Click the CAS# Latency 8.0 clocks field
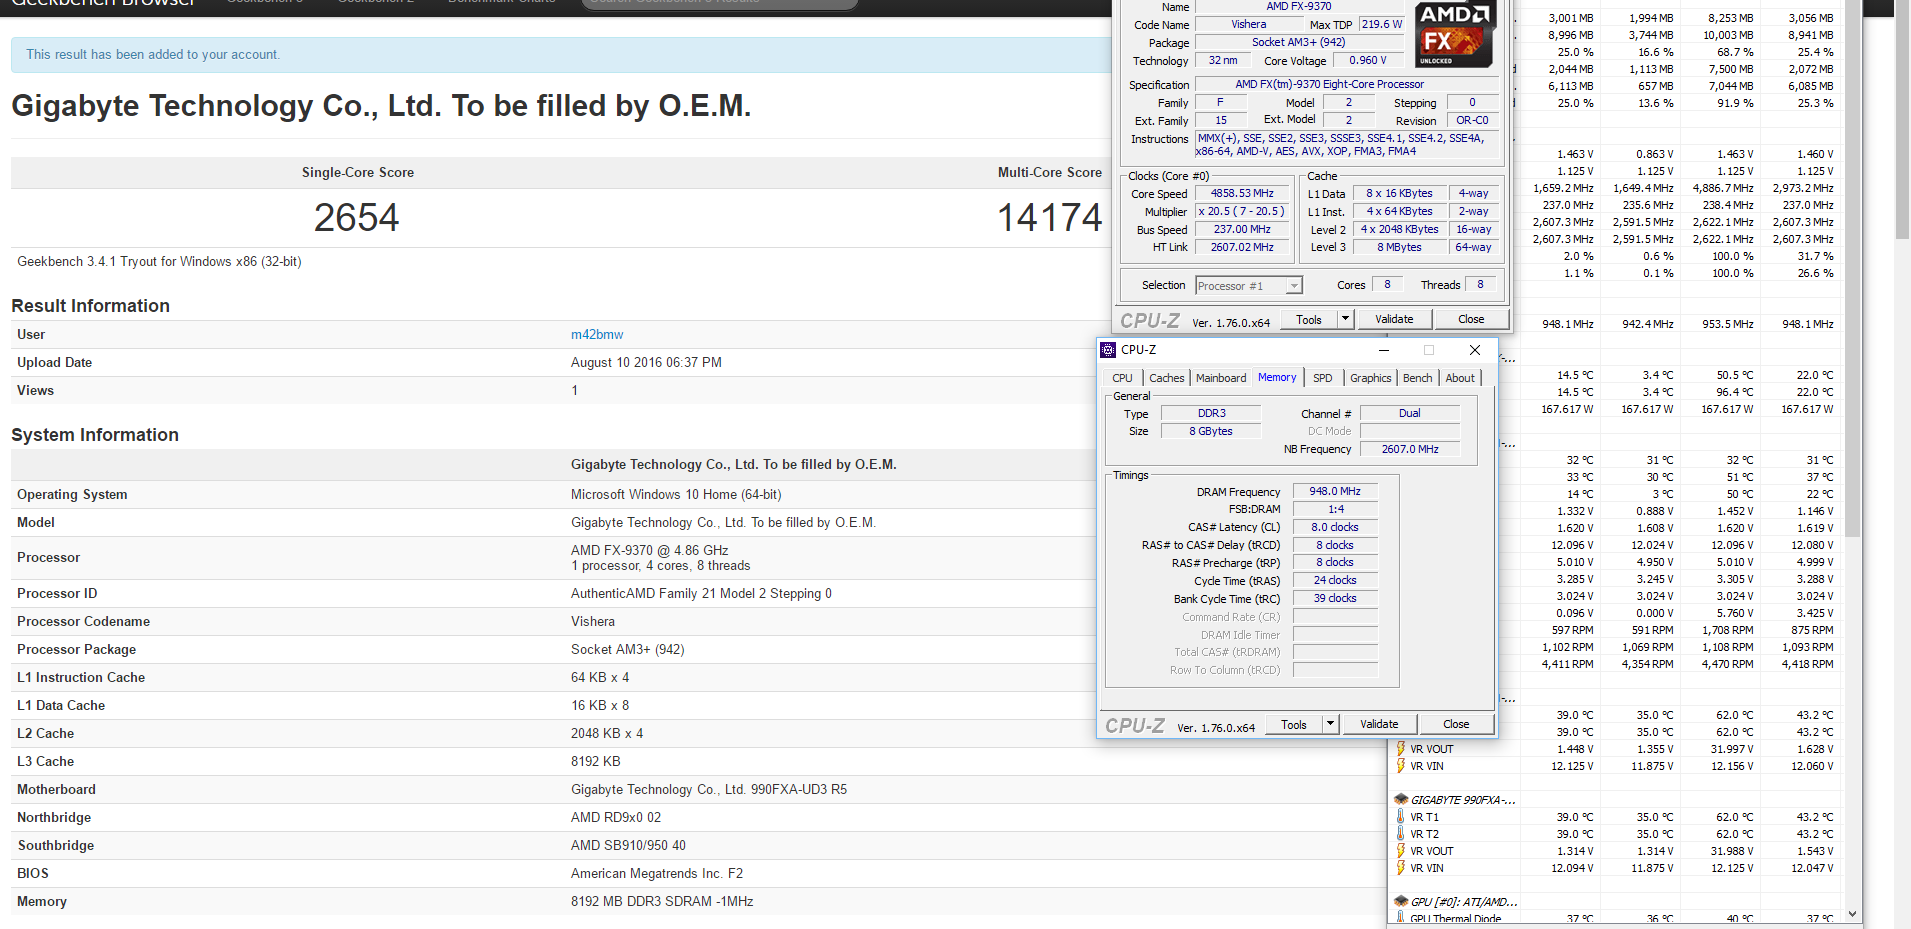Image resolution: width=1911 pixels, height=929 pixels. point(1335,527)
